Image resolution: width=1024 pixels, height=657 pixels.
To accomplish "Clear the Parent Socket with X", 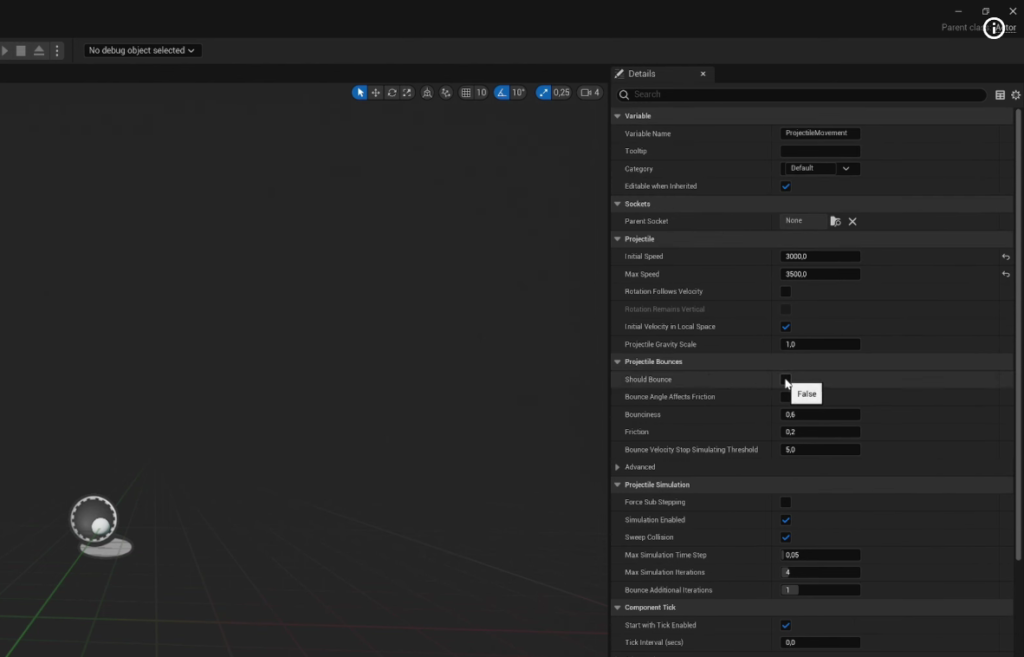I will 852,221.
